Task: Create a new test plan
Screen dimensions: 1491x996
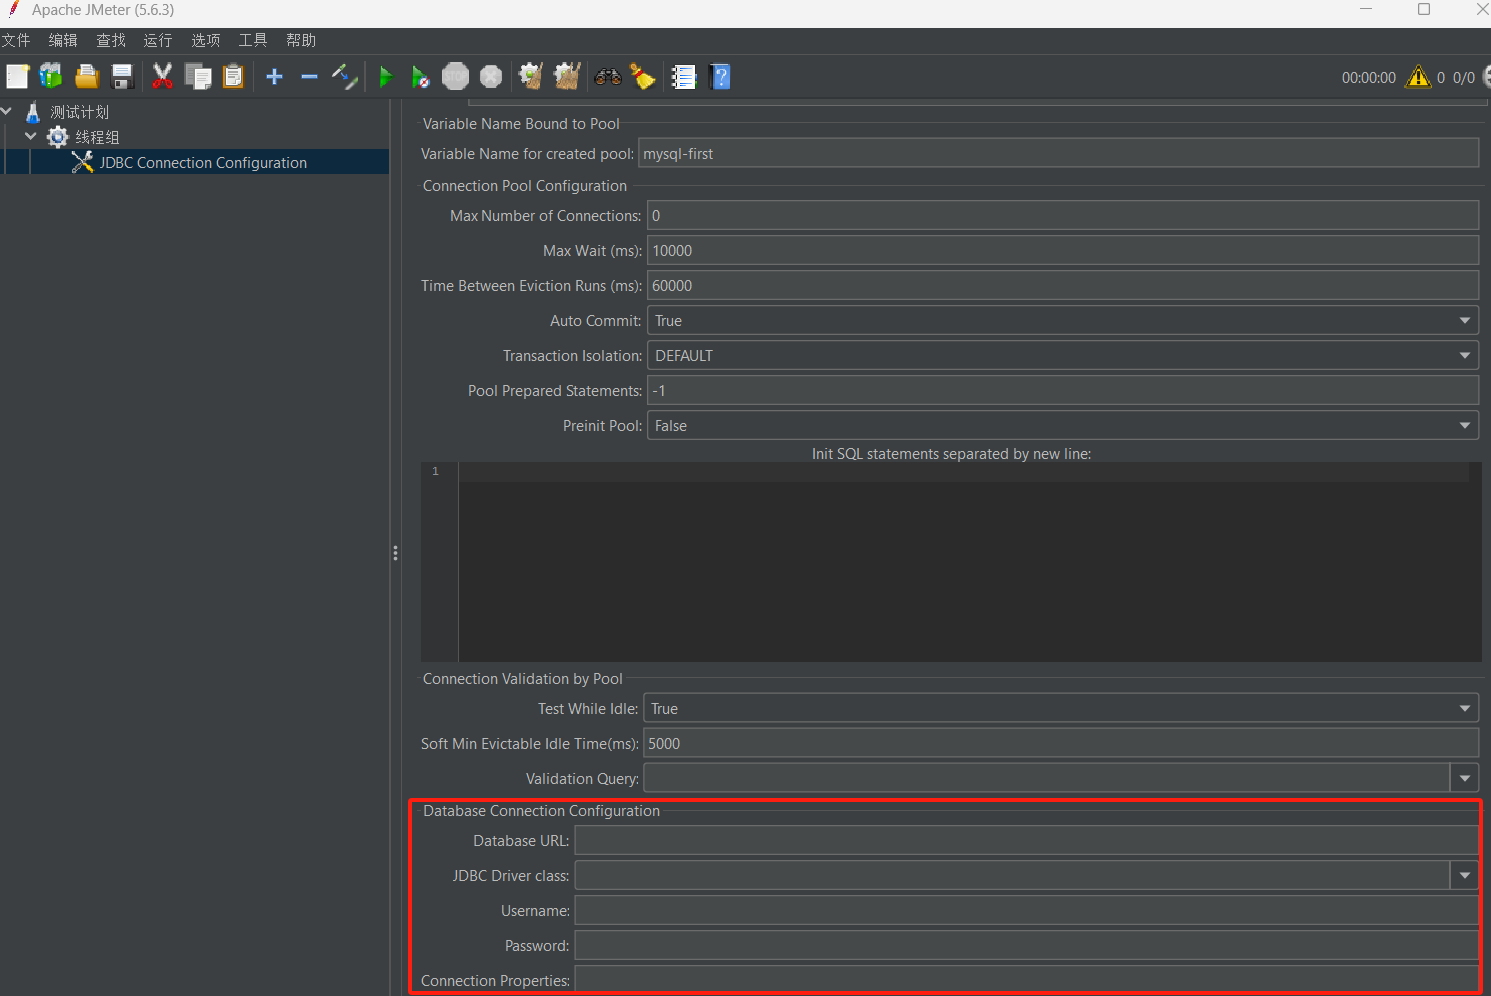Action: click(x=17, y=77)
